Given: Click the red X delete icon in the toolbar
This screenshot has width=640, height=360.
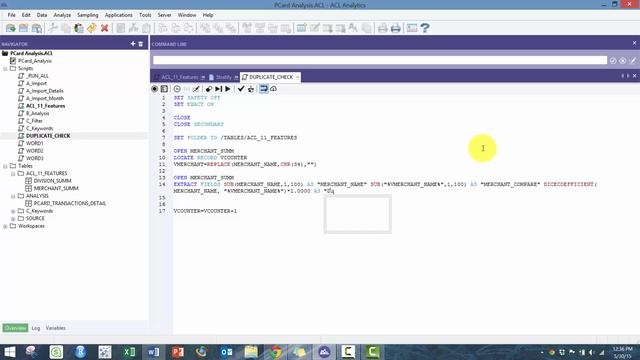Looking at the screenshot, I should [x=104, y=28].
